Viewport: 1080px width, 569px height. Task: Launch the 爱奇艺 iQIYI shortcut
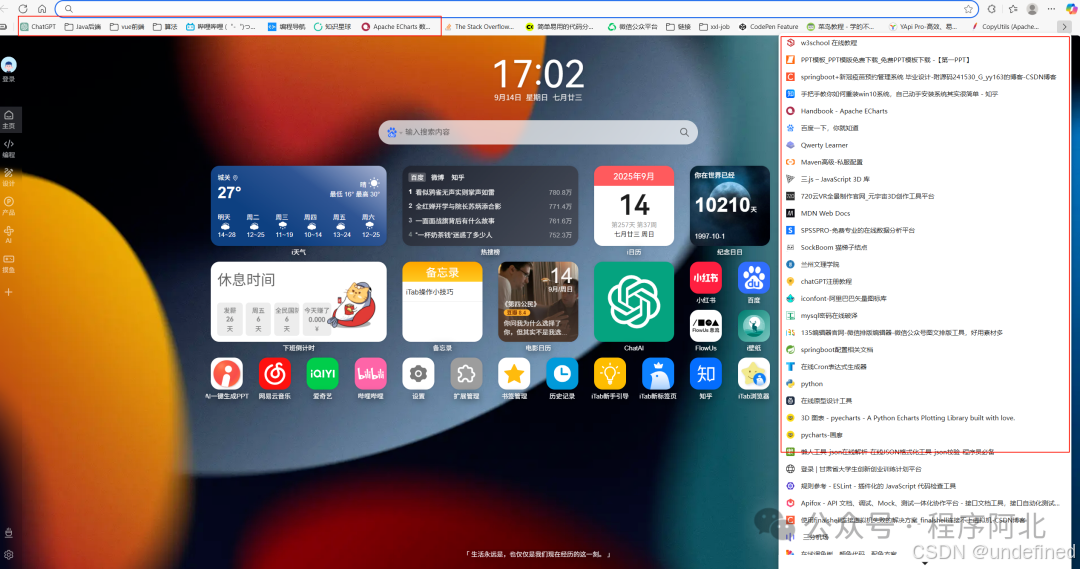pos(322,374)
